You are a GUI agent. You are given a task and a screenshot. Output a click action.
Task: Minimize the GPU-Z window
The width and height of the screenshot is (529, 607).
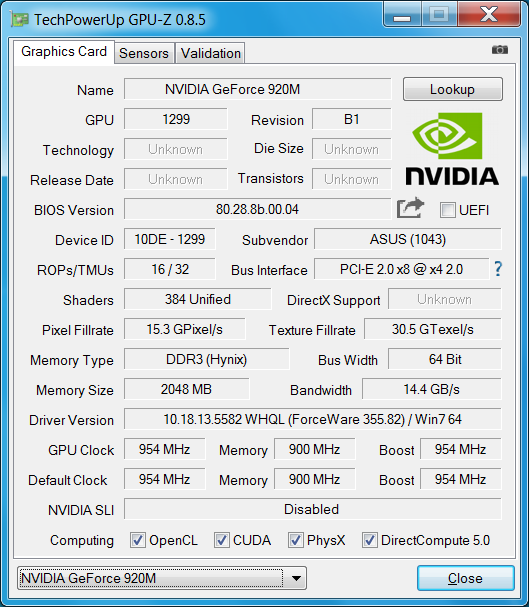402,15
